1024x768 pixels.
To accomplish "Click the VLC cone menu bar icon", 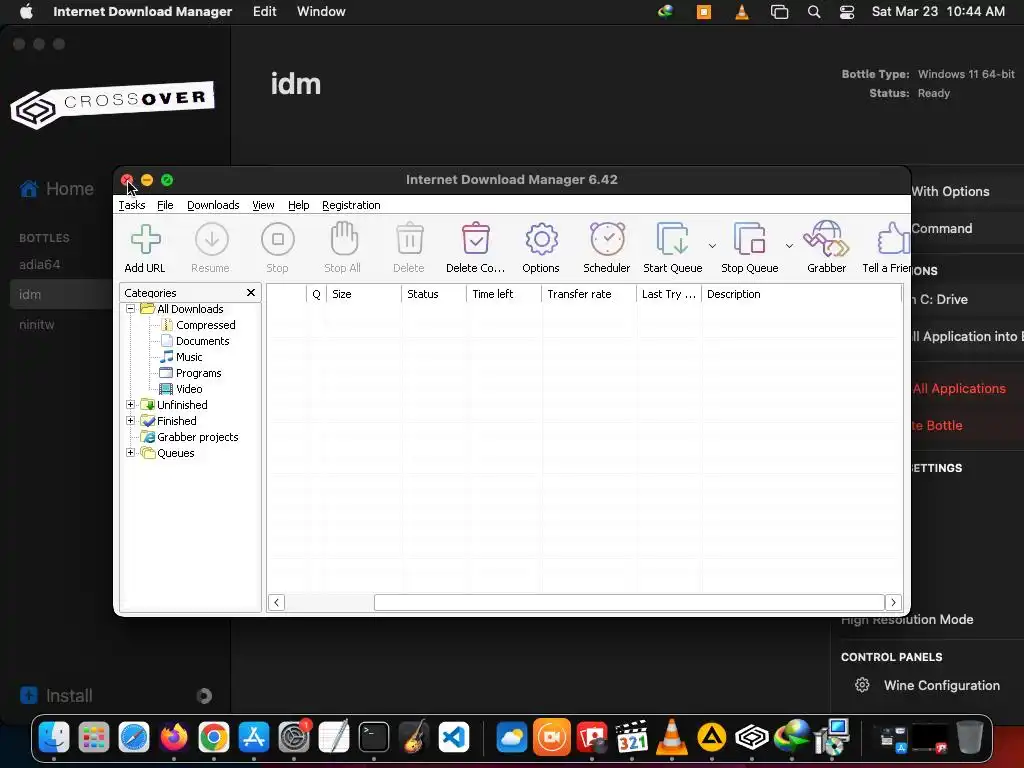I will 742,12.
